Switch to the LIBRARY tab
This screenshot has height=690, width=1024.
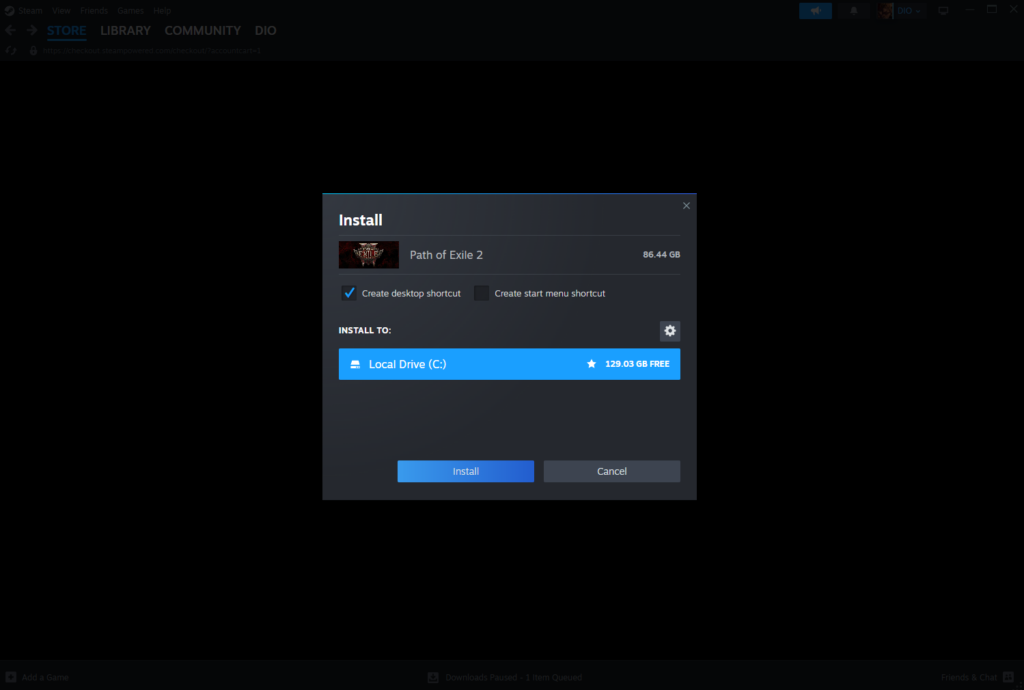pyautogui.click(x=125, y=30)
